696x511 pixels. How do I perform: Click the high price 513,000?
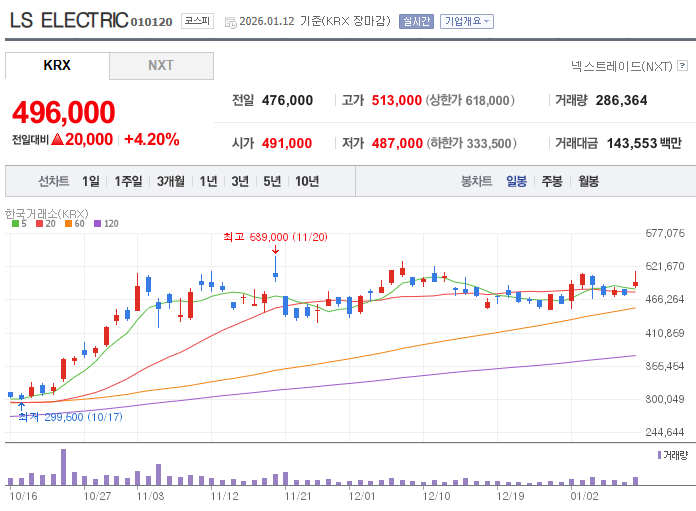pyautogui.click(x=397, y=100)
